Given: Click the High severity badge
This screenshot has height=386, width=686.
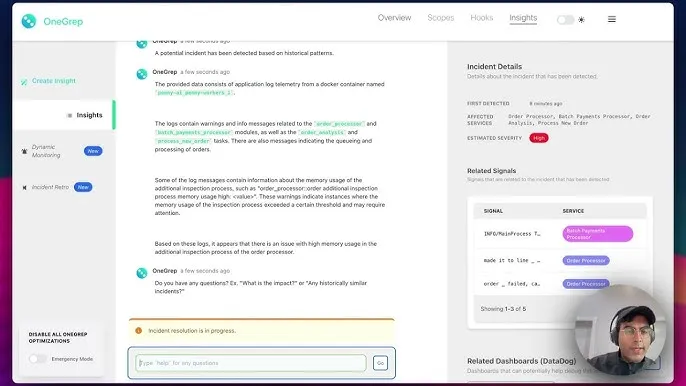Looking at the screenshot, I should tap(539, 138).
